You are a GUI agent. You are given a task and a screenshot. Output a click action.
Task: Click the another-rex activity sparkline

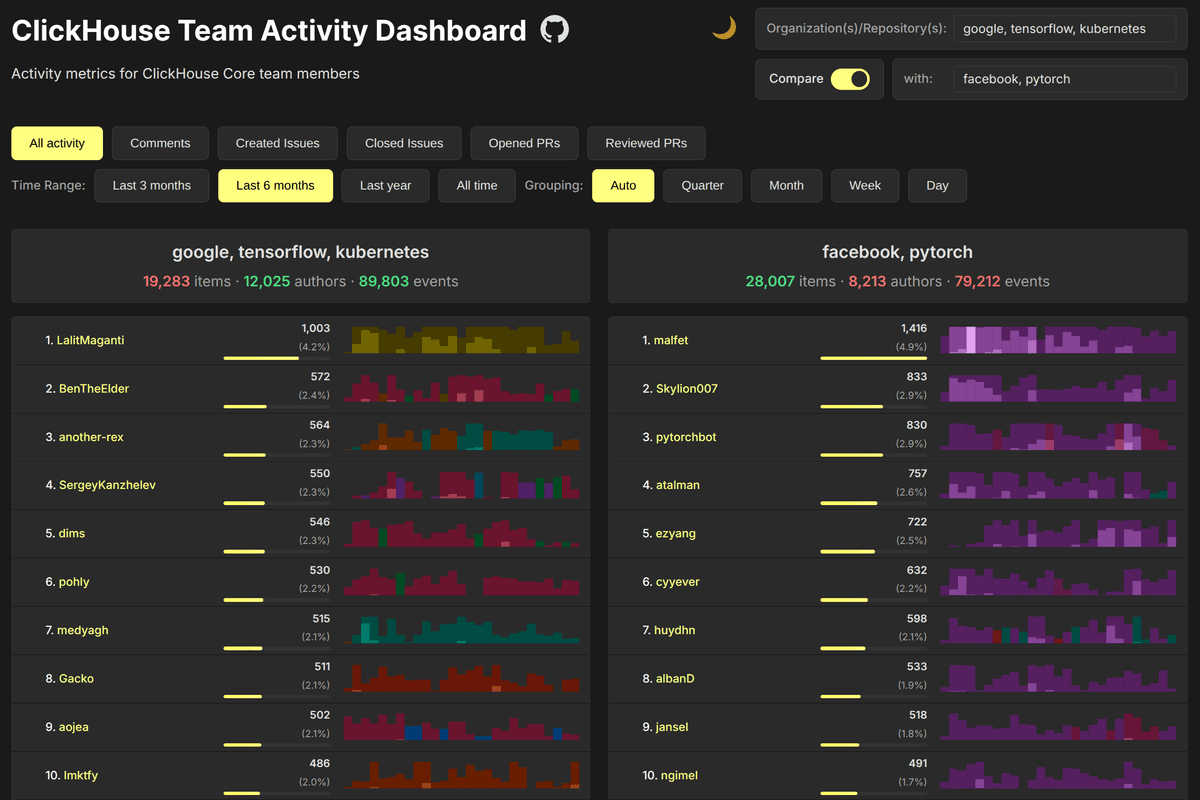pyautogui.click(x=462, y=436)
